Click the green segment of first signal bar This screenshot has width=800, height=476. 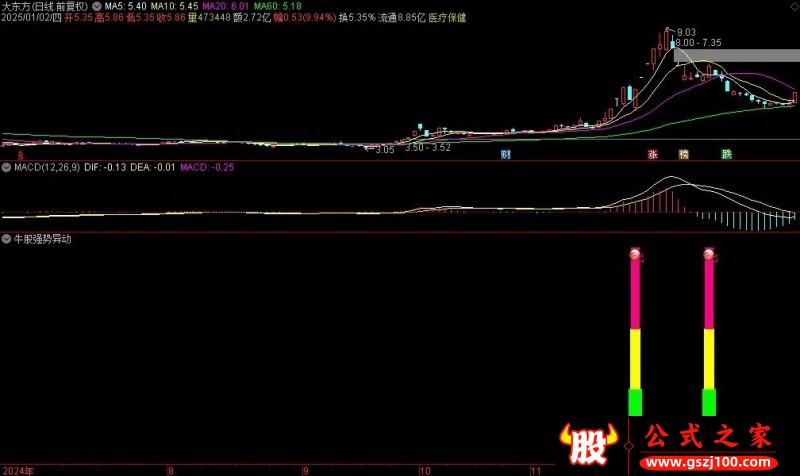pos(635,403)
